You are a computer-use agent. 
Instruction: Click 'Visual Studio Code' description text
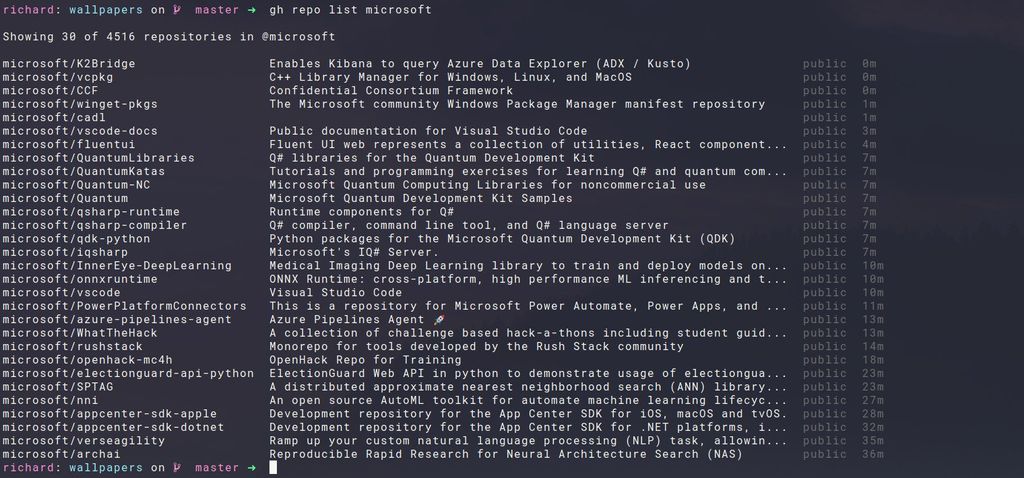(336, 293)
